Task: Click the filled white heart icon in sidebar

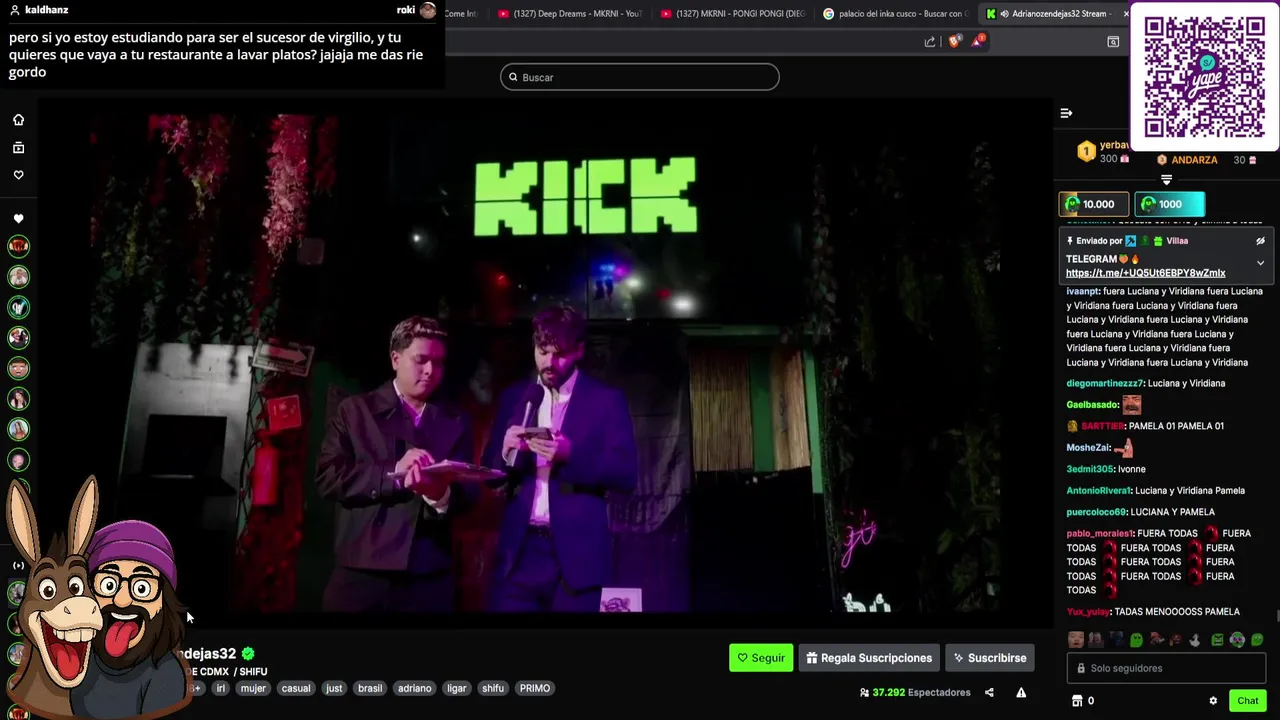Action: pos(18,218)
